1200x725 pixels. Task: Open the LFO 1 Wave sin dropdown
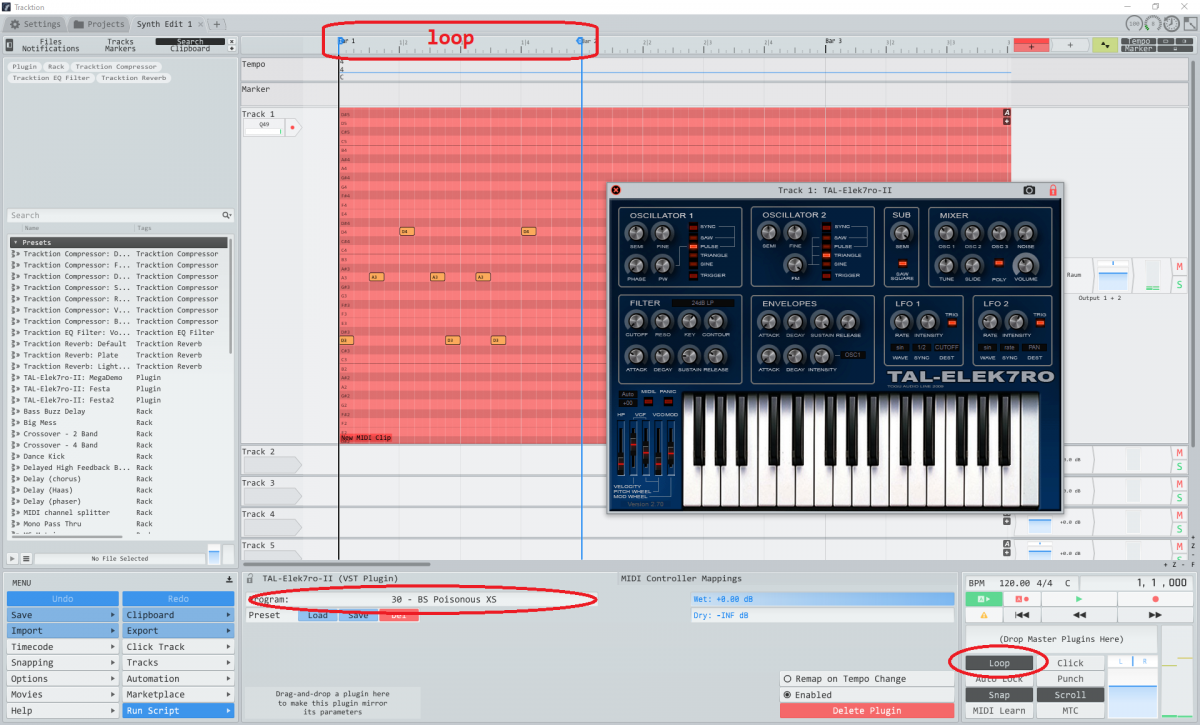point(900,347)
